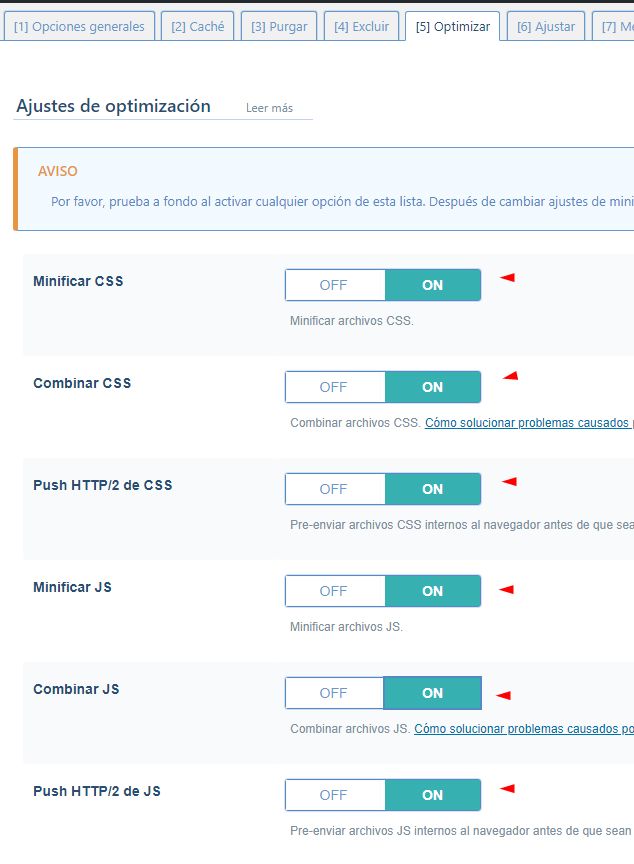Disable Combinar CSS with OFF

click(x=334, y=387)
